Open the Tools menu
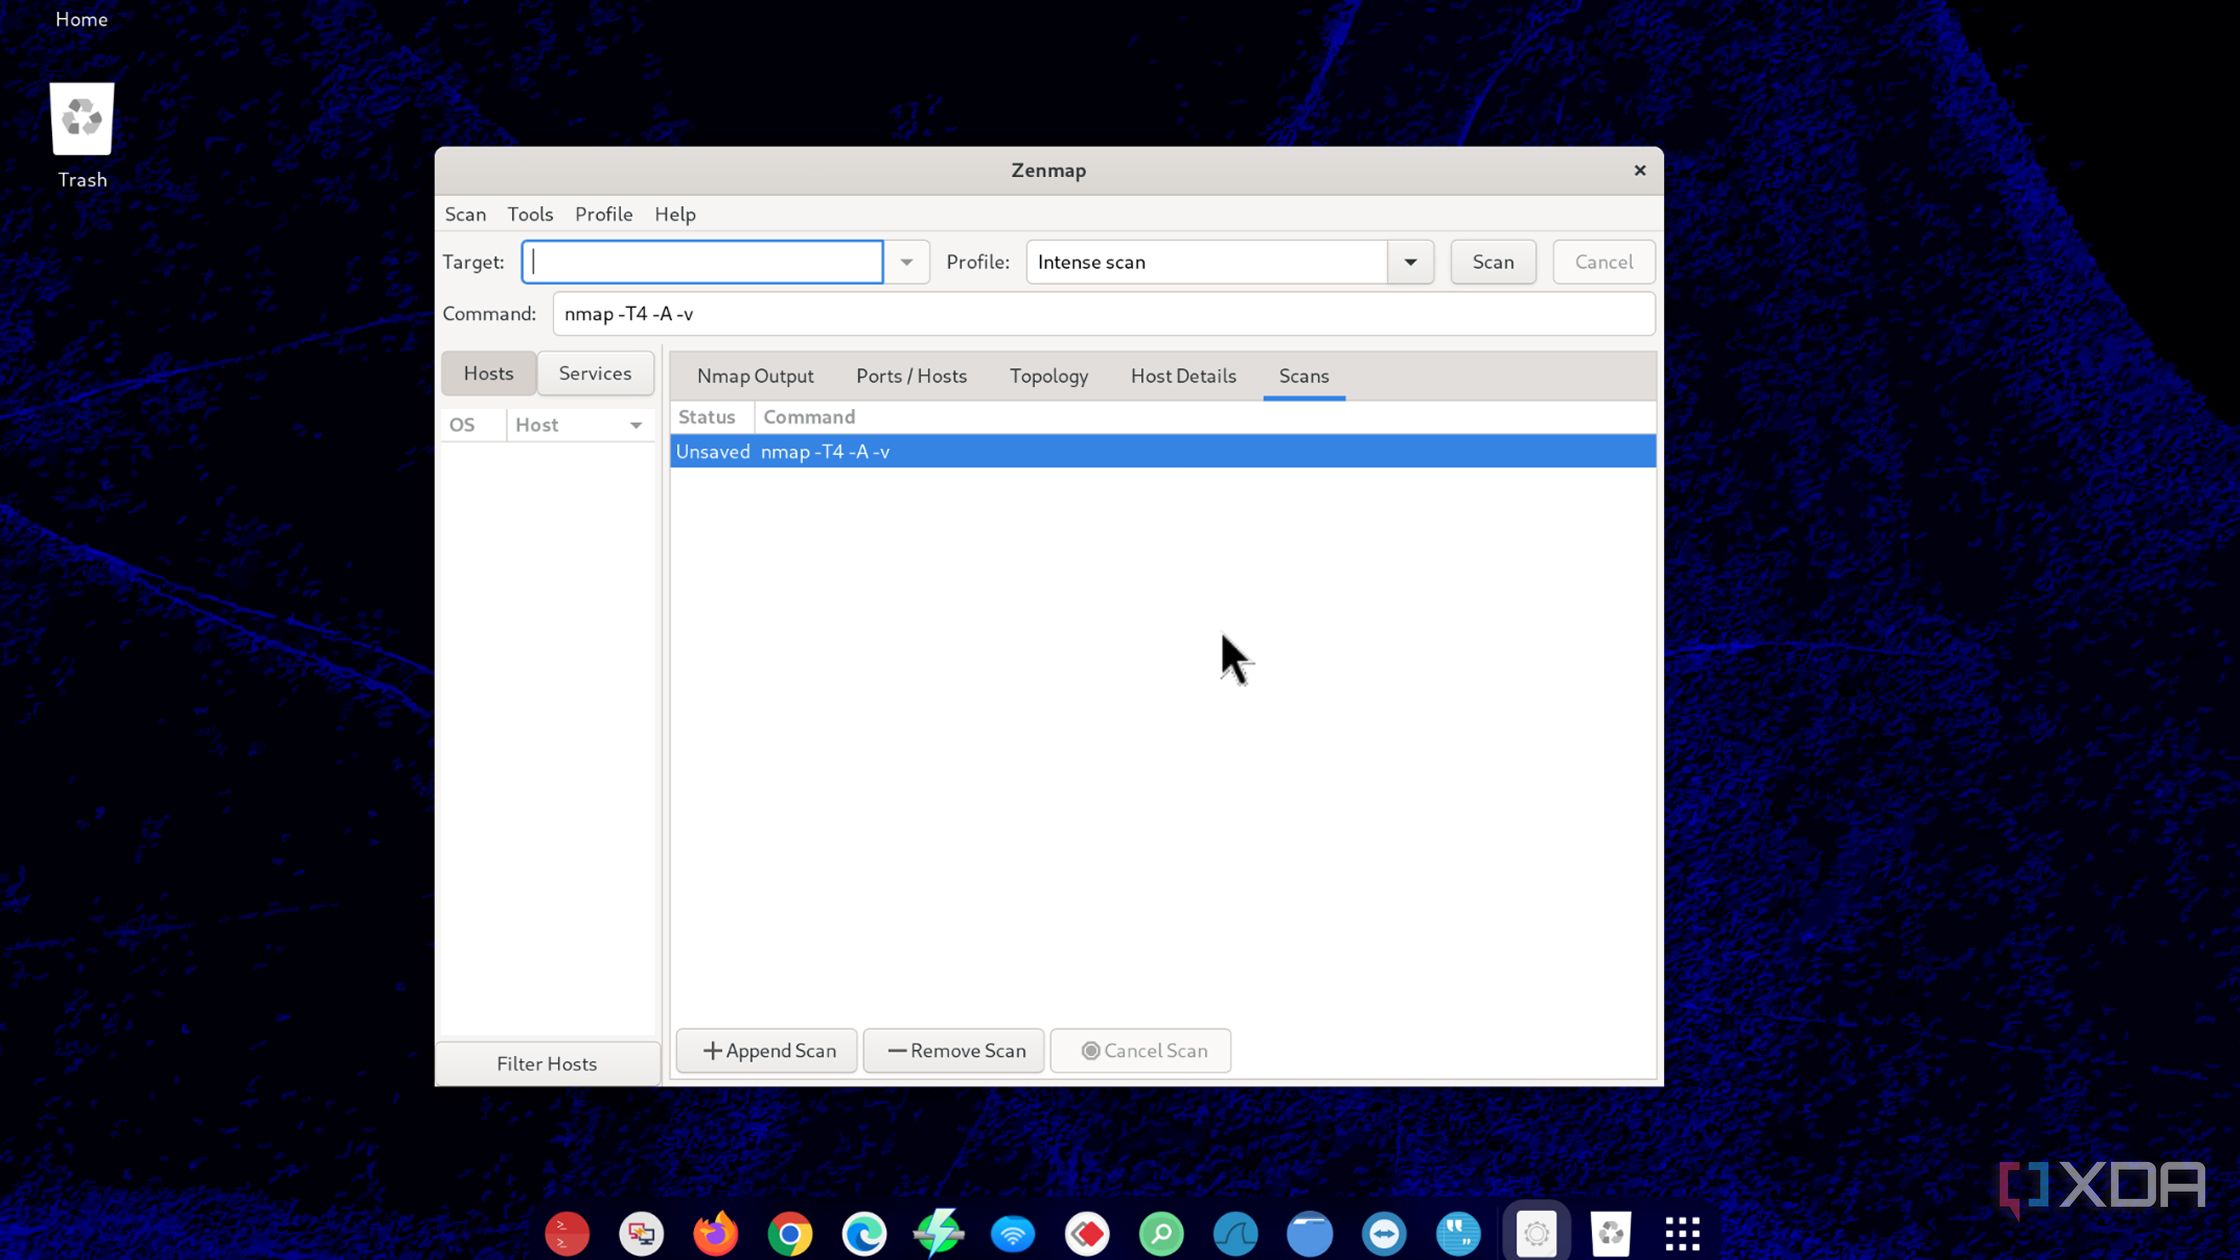This screenshot has height=1260, width=2240. pos(530,214)
